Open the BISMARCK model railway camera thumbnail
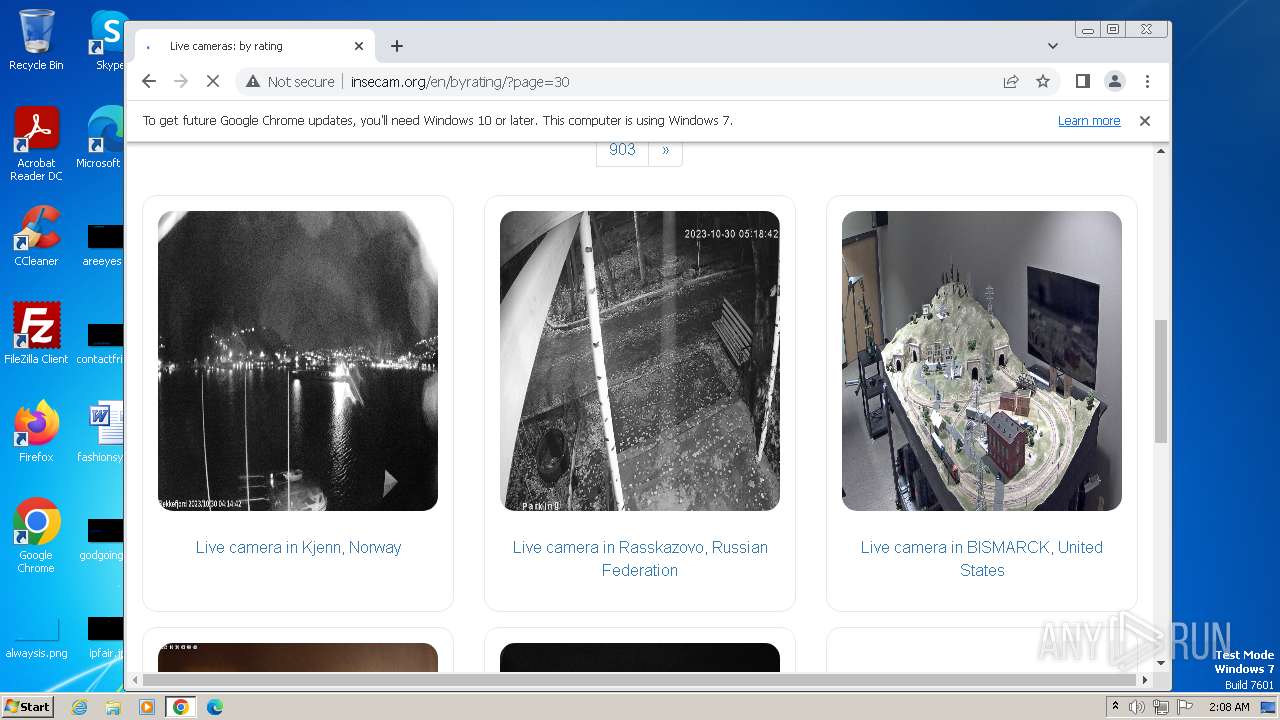The width and height of the screenshot is (1280, 720). point(982,361)
